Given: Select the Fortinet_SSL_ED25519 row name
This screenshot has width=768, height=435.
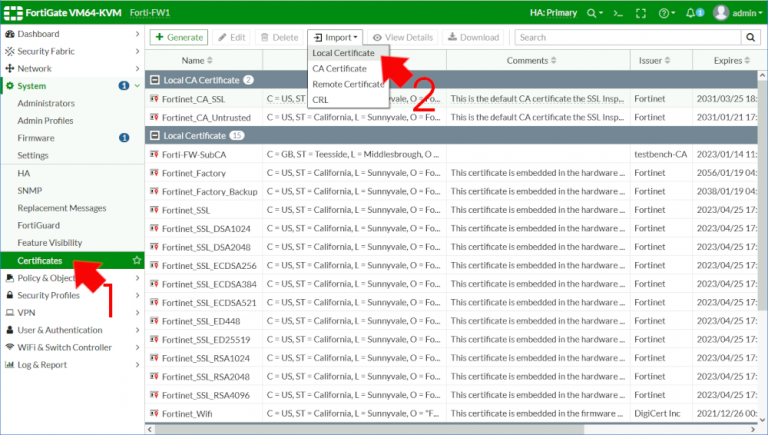Looking at the screenshot, I should pos(206,339).
